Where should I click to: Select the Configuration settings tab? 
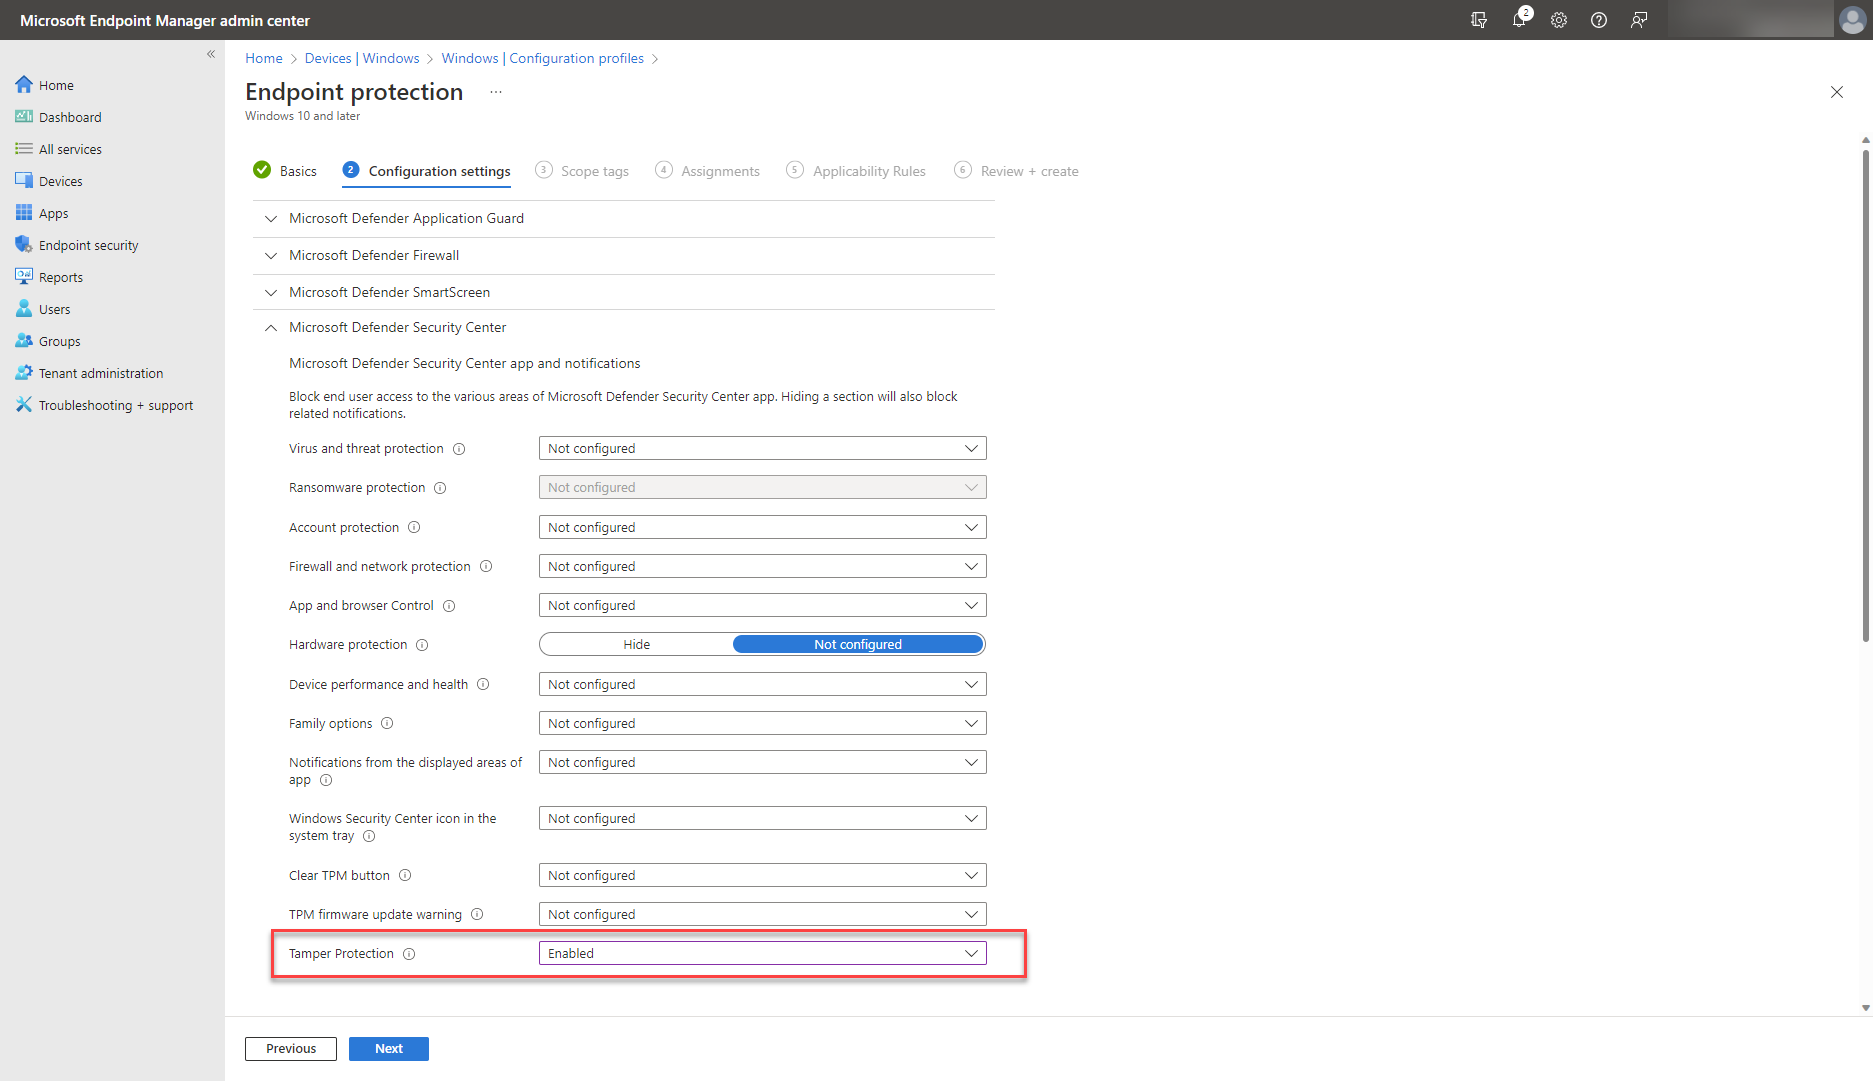coord(427,171)
